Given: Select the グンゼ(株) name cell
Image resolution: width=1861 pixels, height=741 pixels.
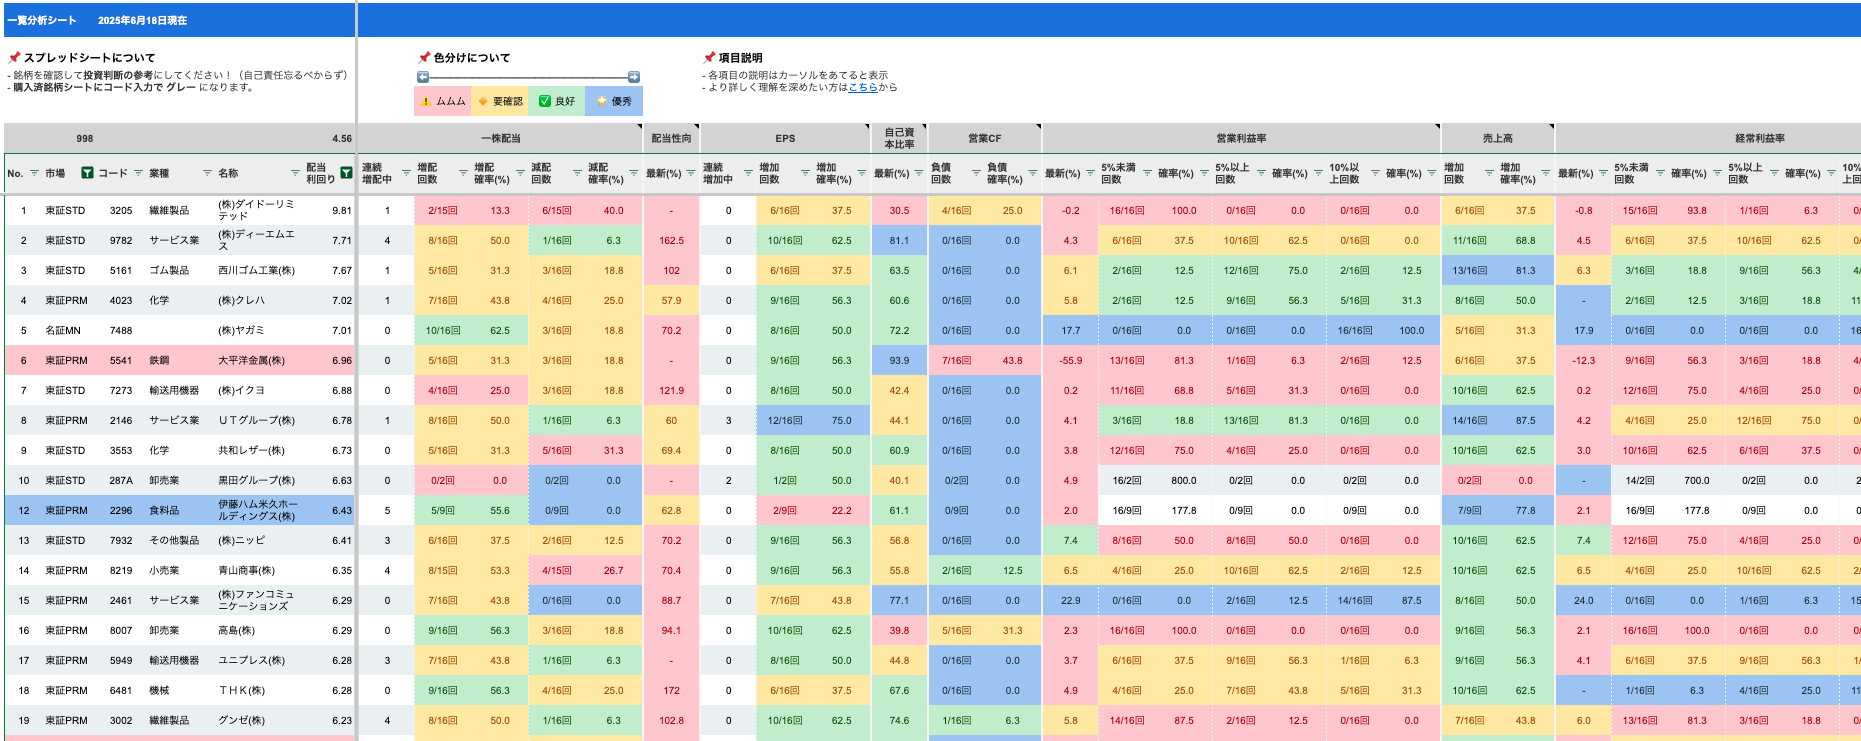Looking at the screenshot, I should coord(258,720).
